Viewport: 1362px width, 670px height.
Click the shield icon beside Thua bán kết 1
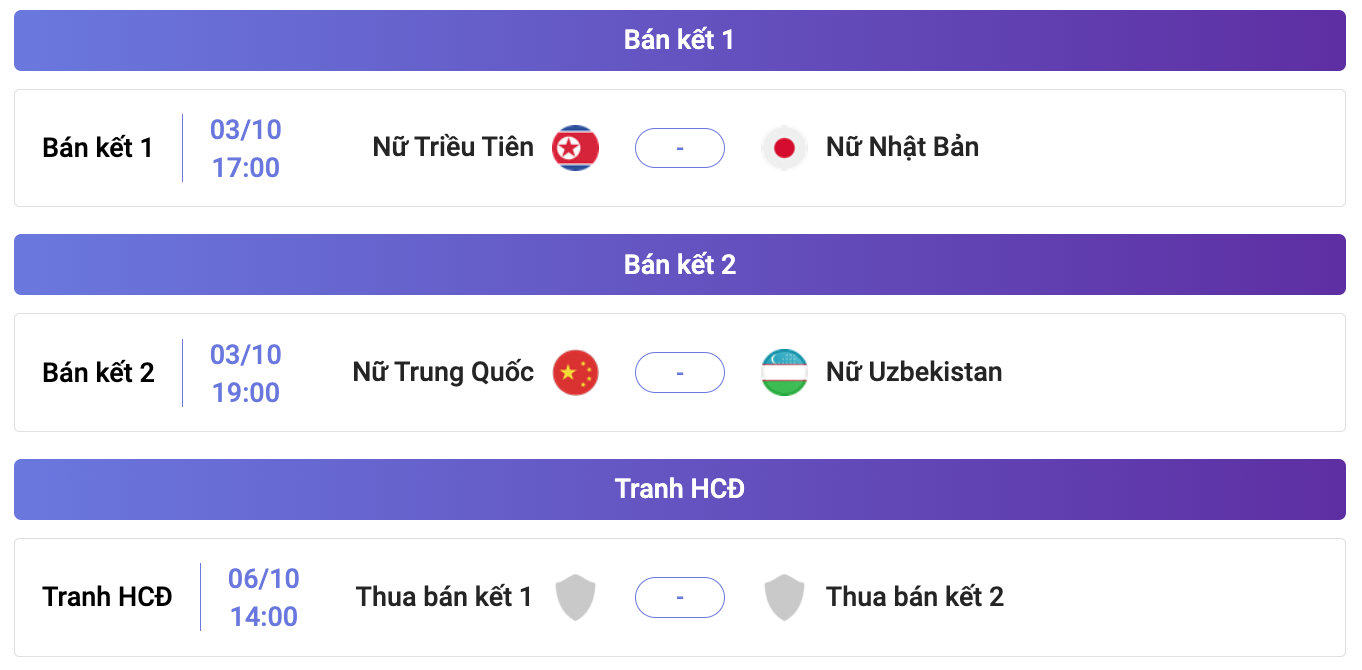pyautogui.click(x=576, y=597)
